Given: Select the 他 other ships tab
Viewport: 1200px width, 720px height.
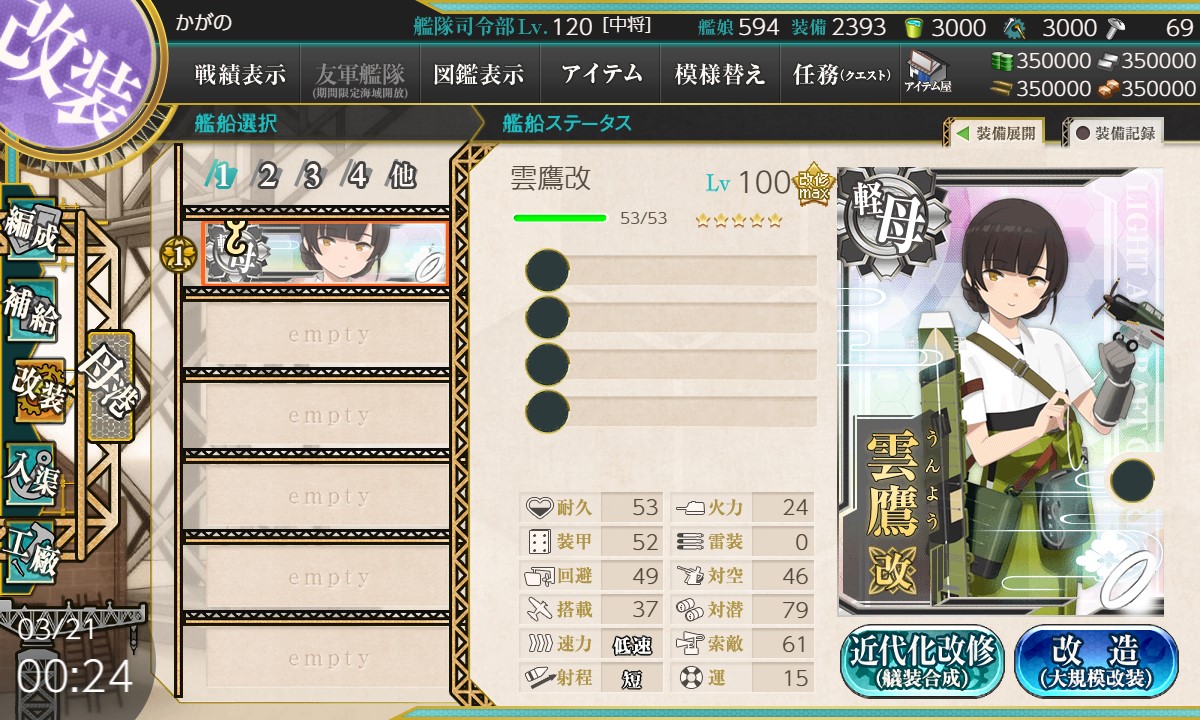Looking at the screenshot, I should pos(402,176).
